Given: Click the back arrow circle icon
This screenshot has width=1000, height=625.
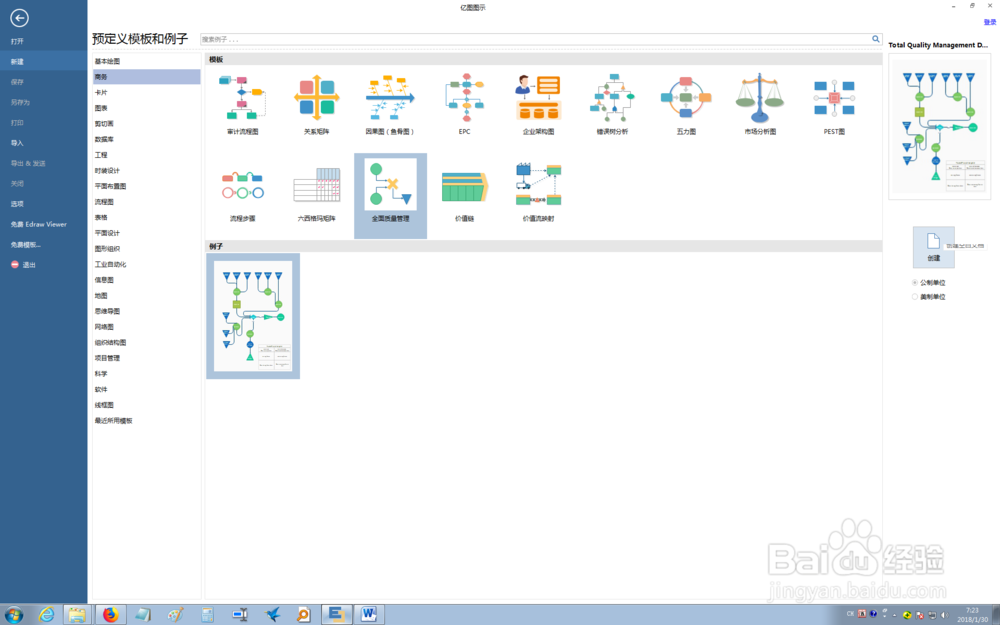Looking at the screenshot, I should click(x=19, y=18).
